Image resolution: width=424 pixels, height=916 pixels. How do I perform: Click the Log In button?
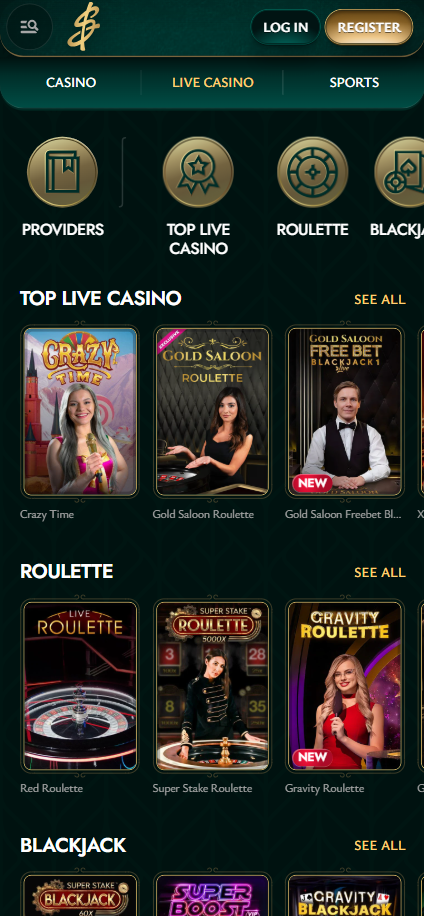coord(285,27)
